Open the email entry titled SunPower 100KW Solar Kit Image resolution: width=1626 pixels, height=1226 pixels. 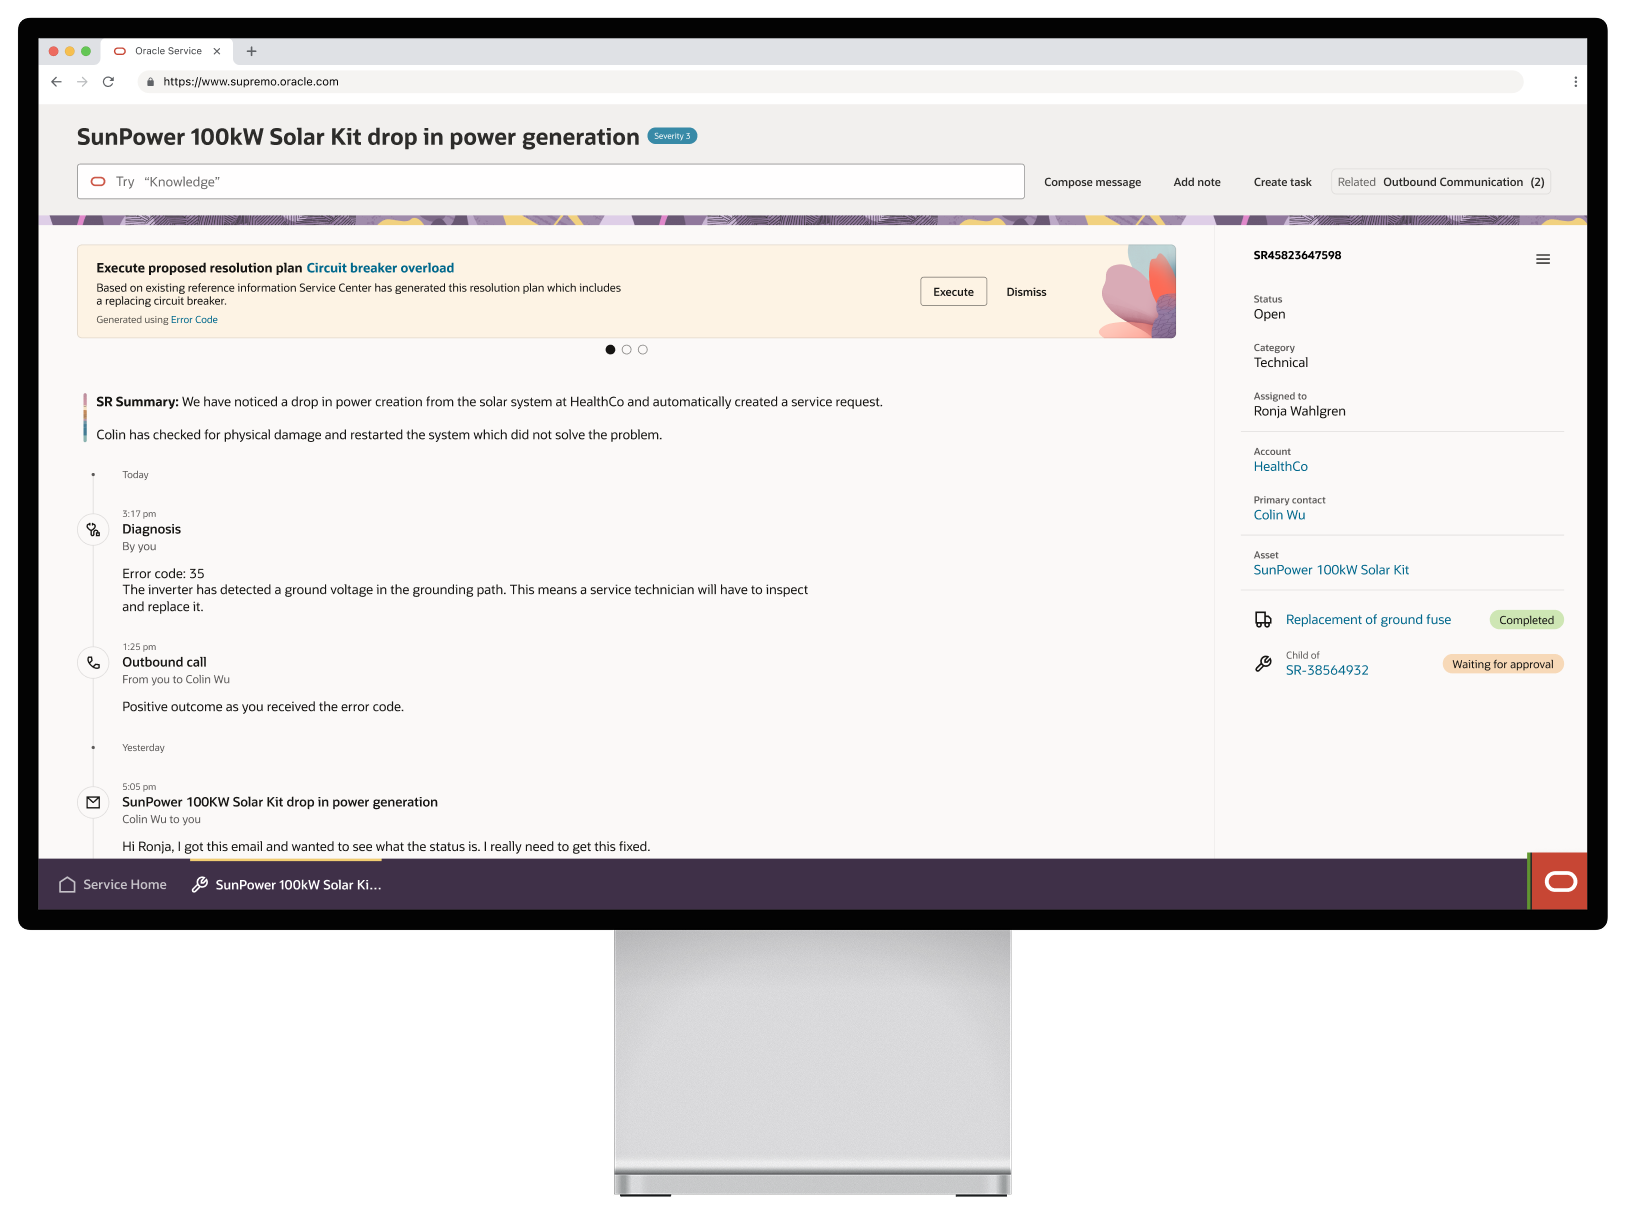pyautogui.click(x=280, y=802)
